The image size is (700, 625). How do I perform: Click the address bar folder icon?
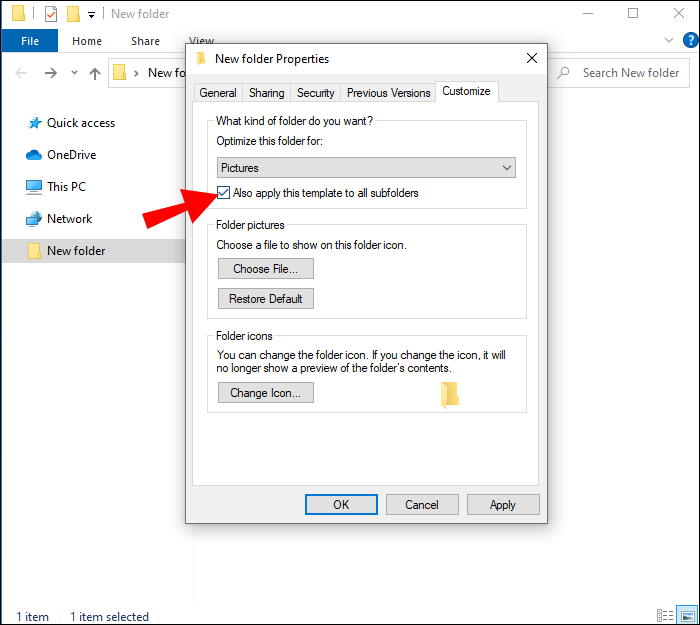119,72
